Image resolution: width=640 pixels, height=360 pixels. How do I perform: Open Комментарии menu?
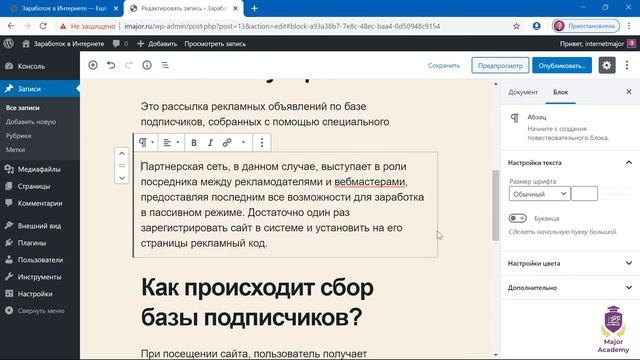click(x=40, y=203)
